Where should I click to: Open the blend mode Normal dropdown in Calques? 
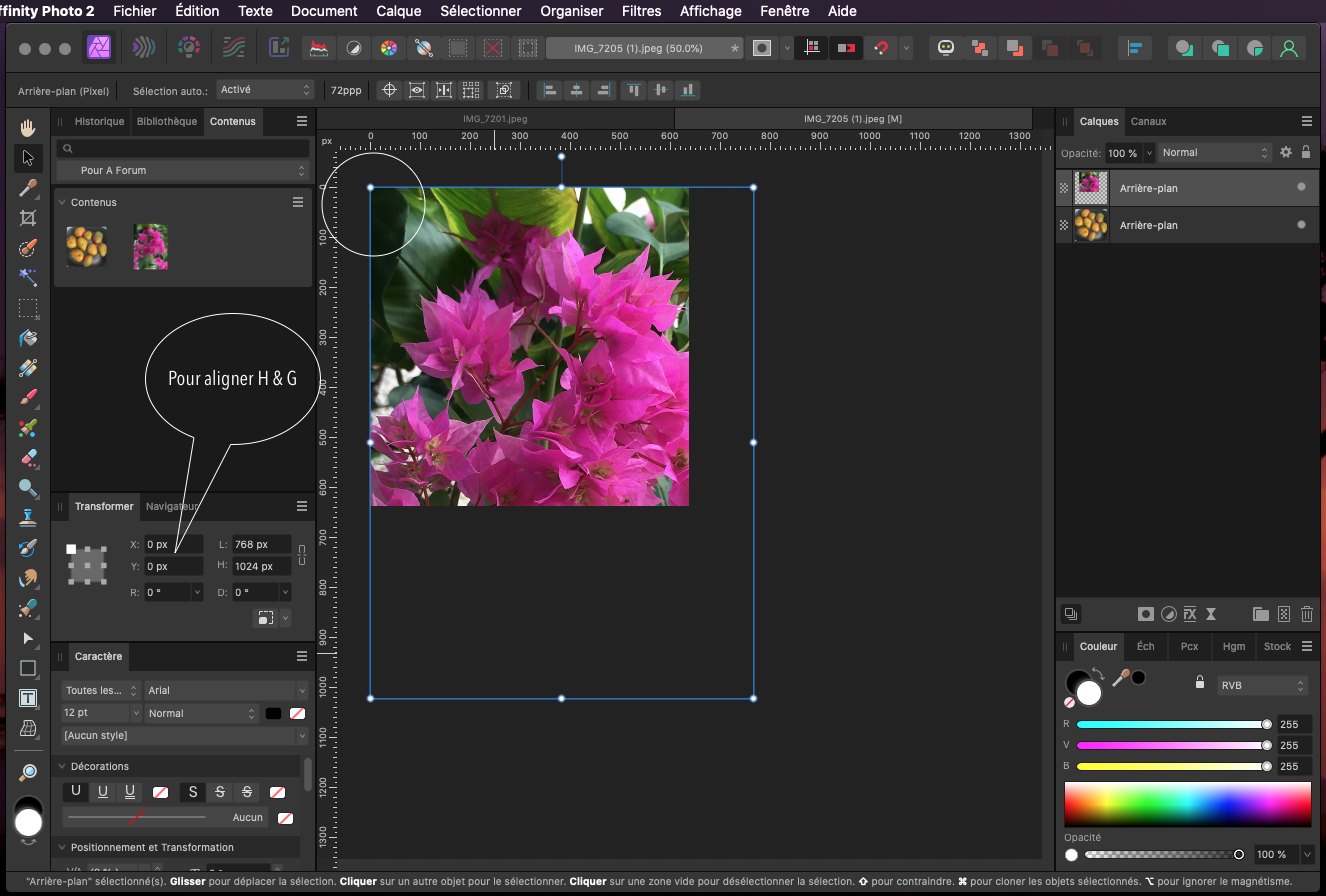coord(1214,153)
